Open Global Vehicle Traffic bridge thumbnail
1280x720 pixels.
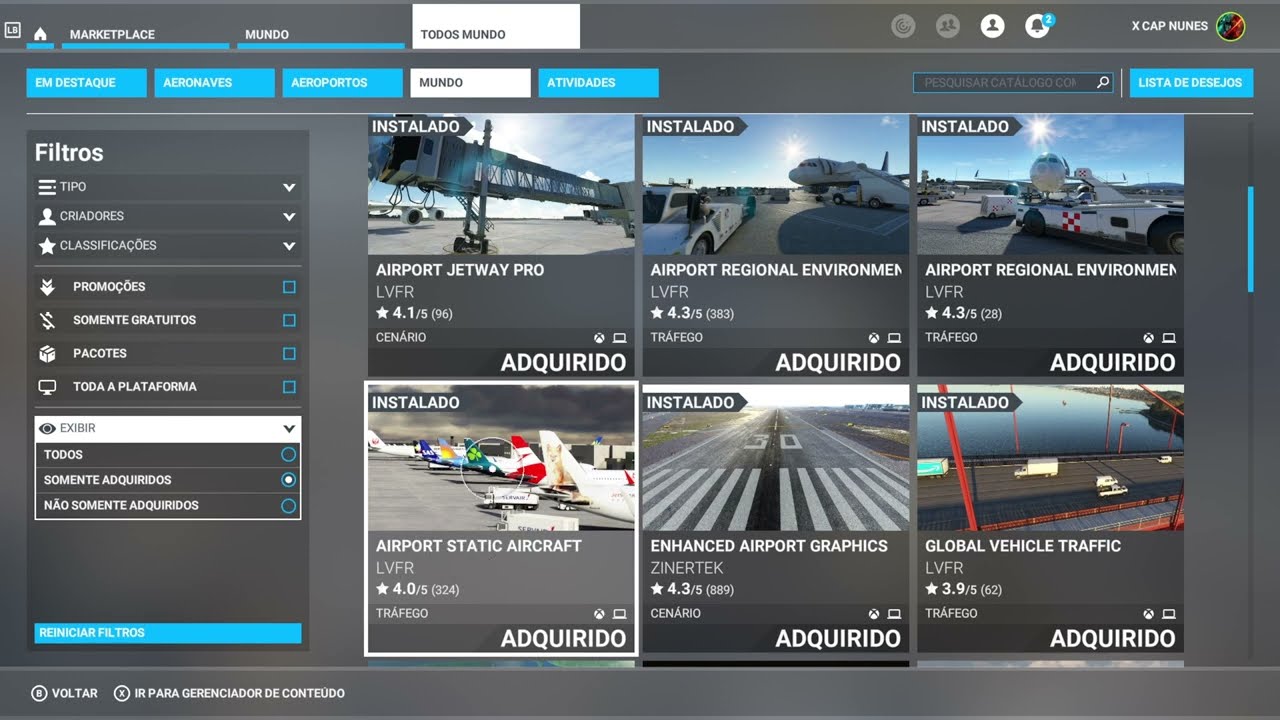point(1050,460)
